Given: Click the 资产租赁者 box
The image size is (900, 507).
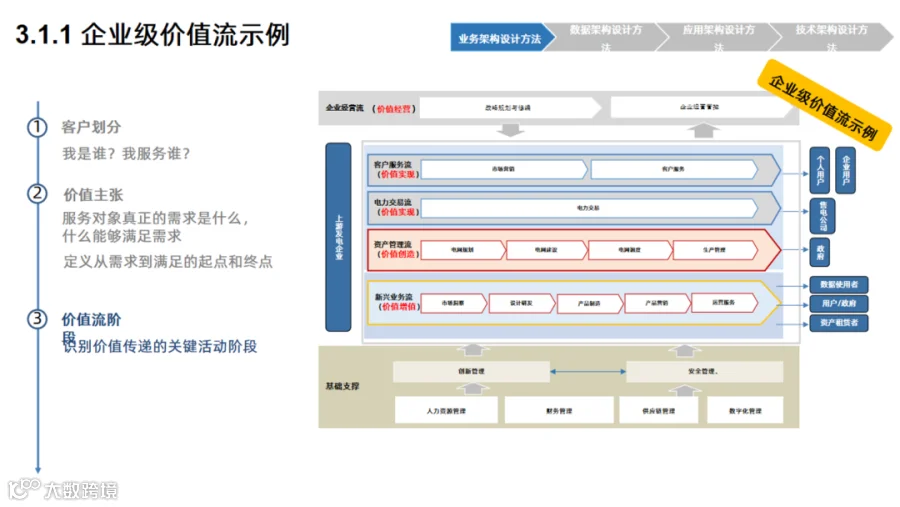Looking at the screenshot, I should point(839,323).
